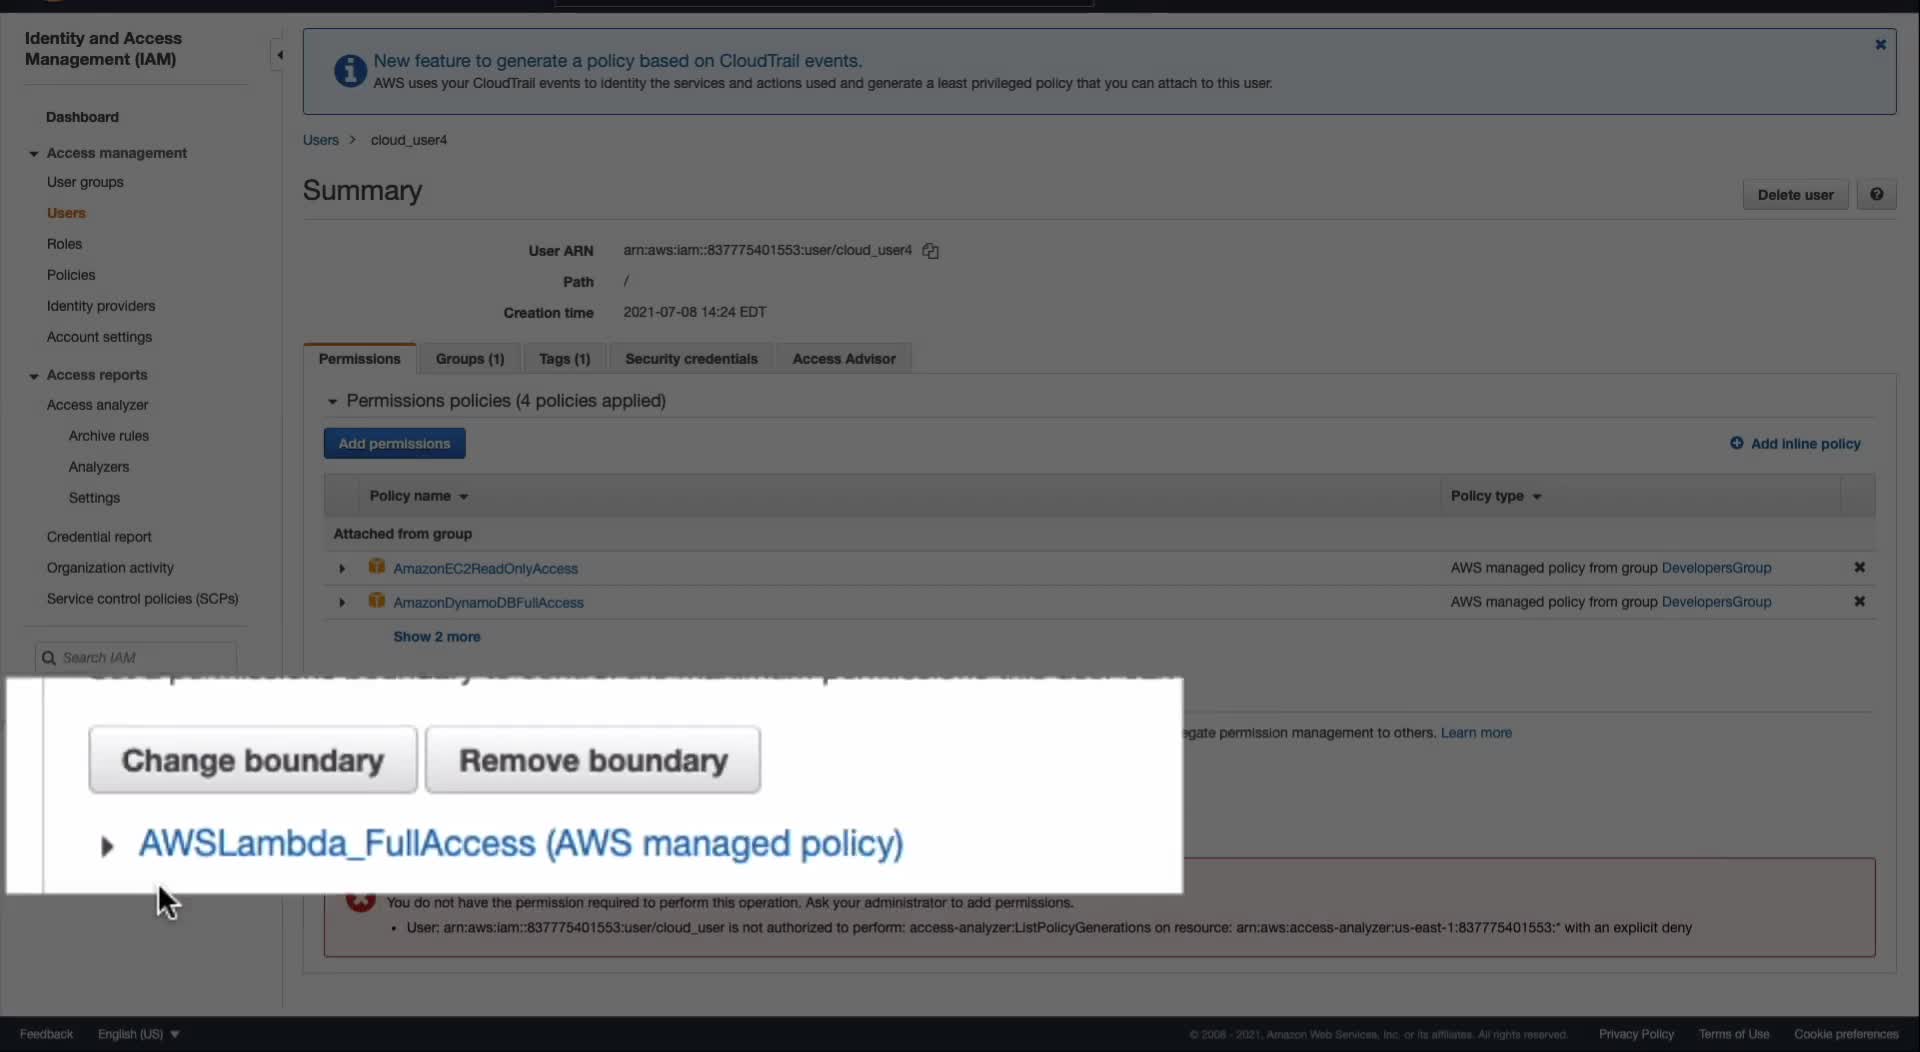1920x1052 pixels.
Task: Click the Learn more link
Action: click(x=1476, y=733)
